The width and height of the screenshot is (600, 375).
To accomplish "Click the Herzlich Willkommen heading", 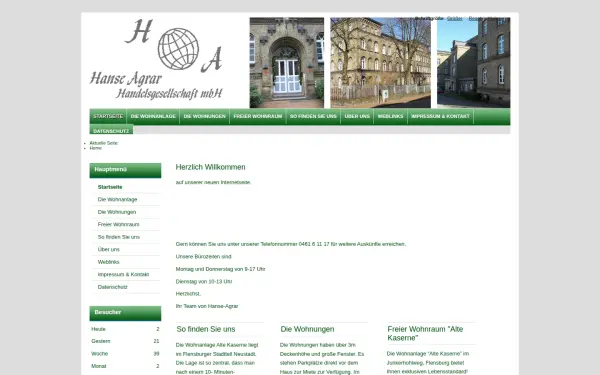I will pyautogui.click(x=210, y=167).
